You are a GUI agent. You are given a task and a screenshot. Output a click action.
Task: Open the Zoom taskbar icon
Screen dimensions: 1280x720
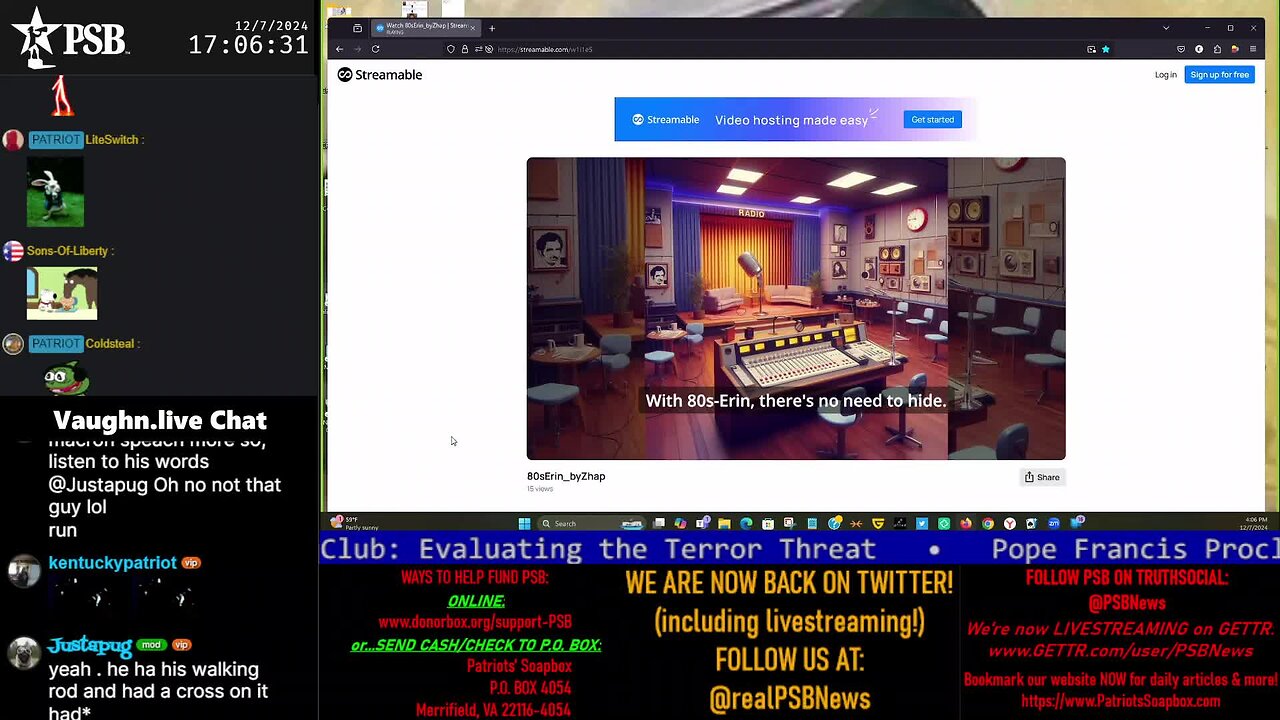(x=1053, y=523)
